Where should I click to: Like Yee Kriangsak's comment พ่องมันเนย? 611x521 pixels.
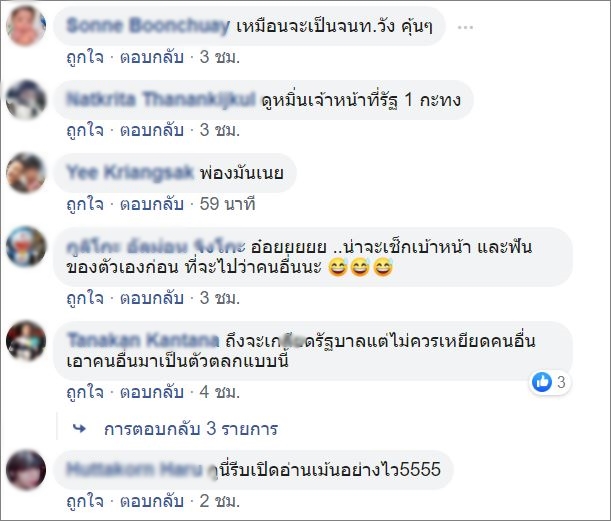click(x=85, y=204)
